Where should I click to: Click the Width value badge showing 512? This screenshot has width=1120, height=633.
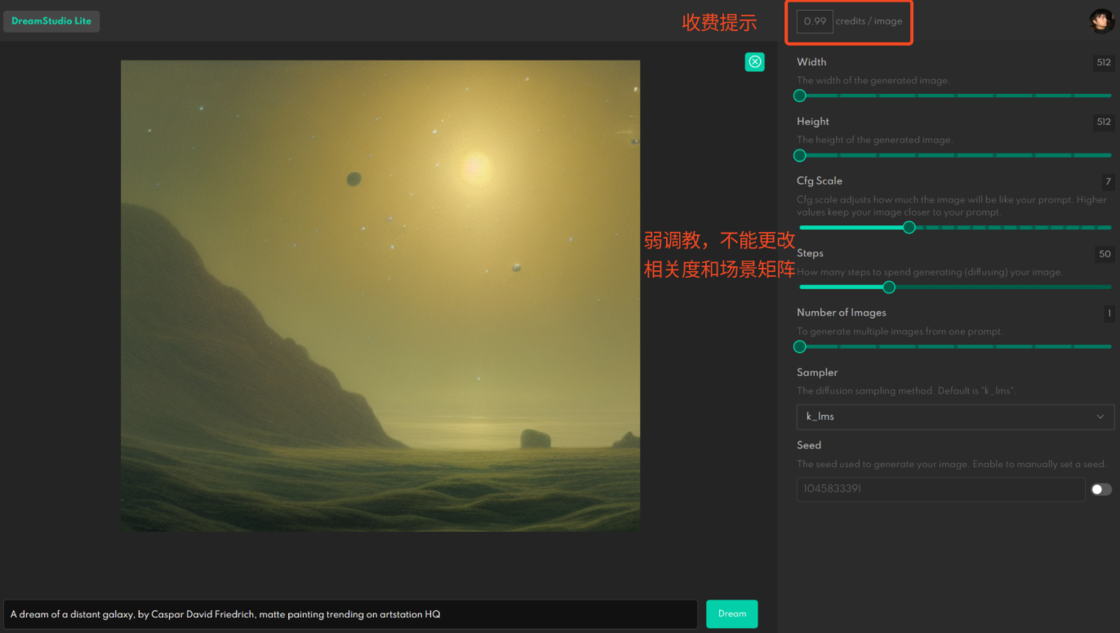tap(1103, 62)
